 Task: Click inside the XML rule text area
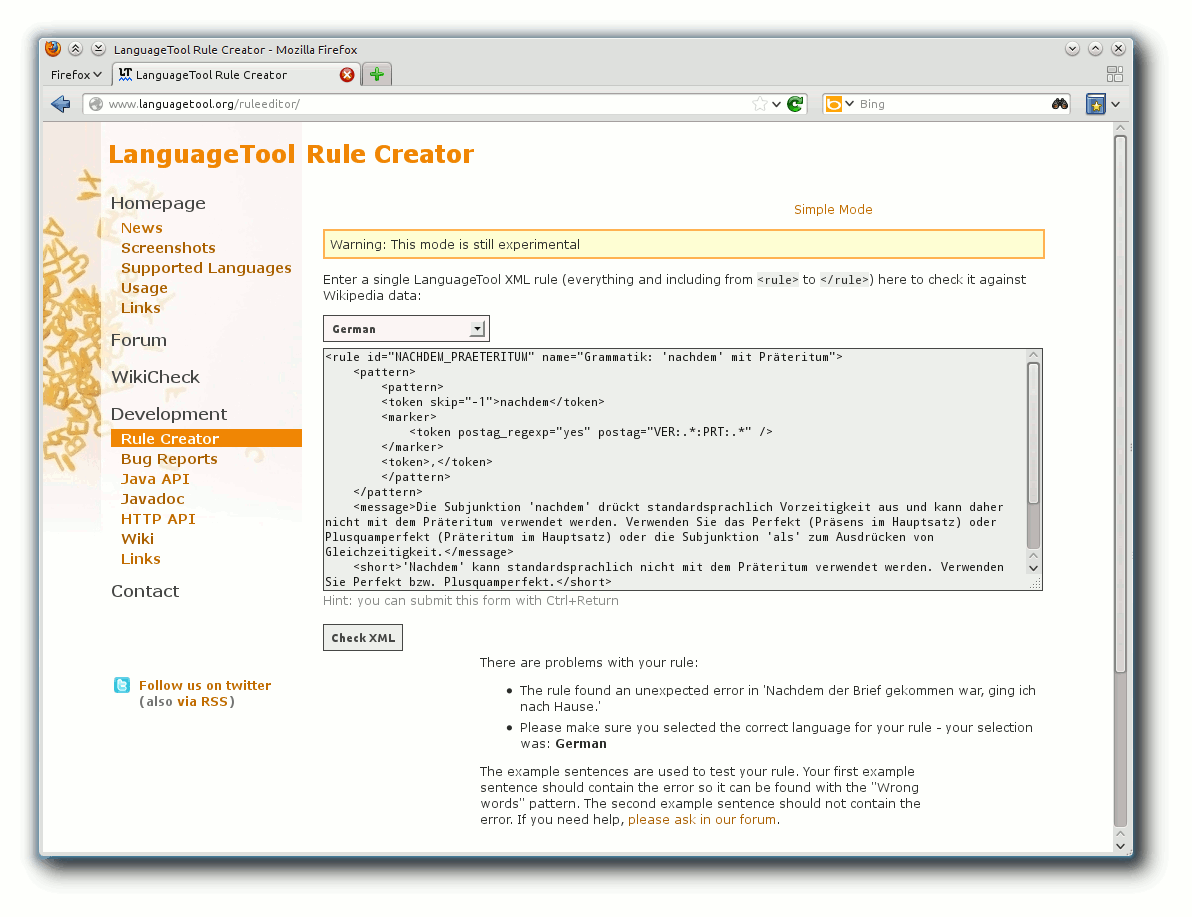tap(675, 469)
